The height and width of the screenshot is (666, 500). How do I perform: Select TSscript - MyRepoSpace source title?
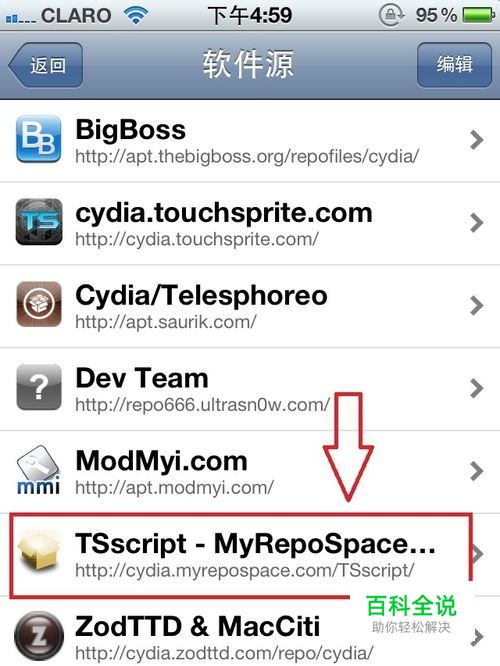coord(255,543)
